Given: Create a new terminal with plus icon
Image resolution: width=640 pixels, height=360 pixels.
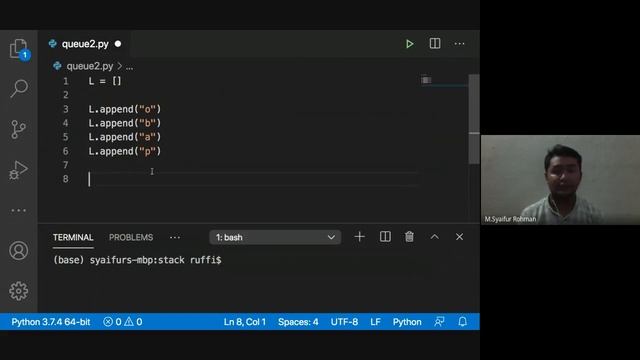Looking at the screenshot, I should point(360,237).
